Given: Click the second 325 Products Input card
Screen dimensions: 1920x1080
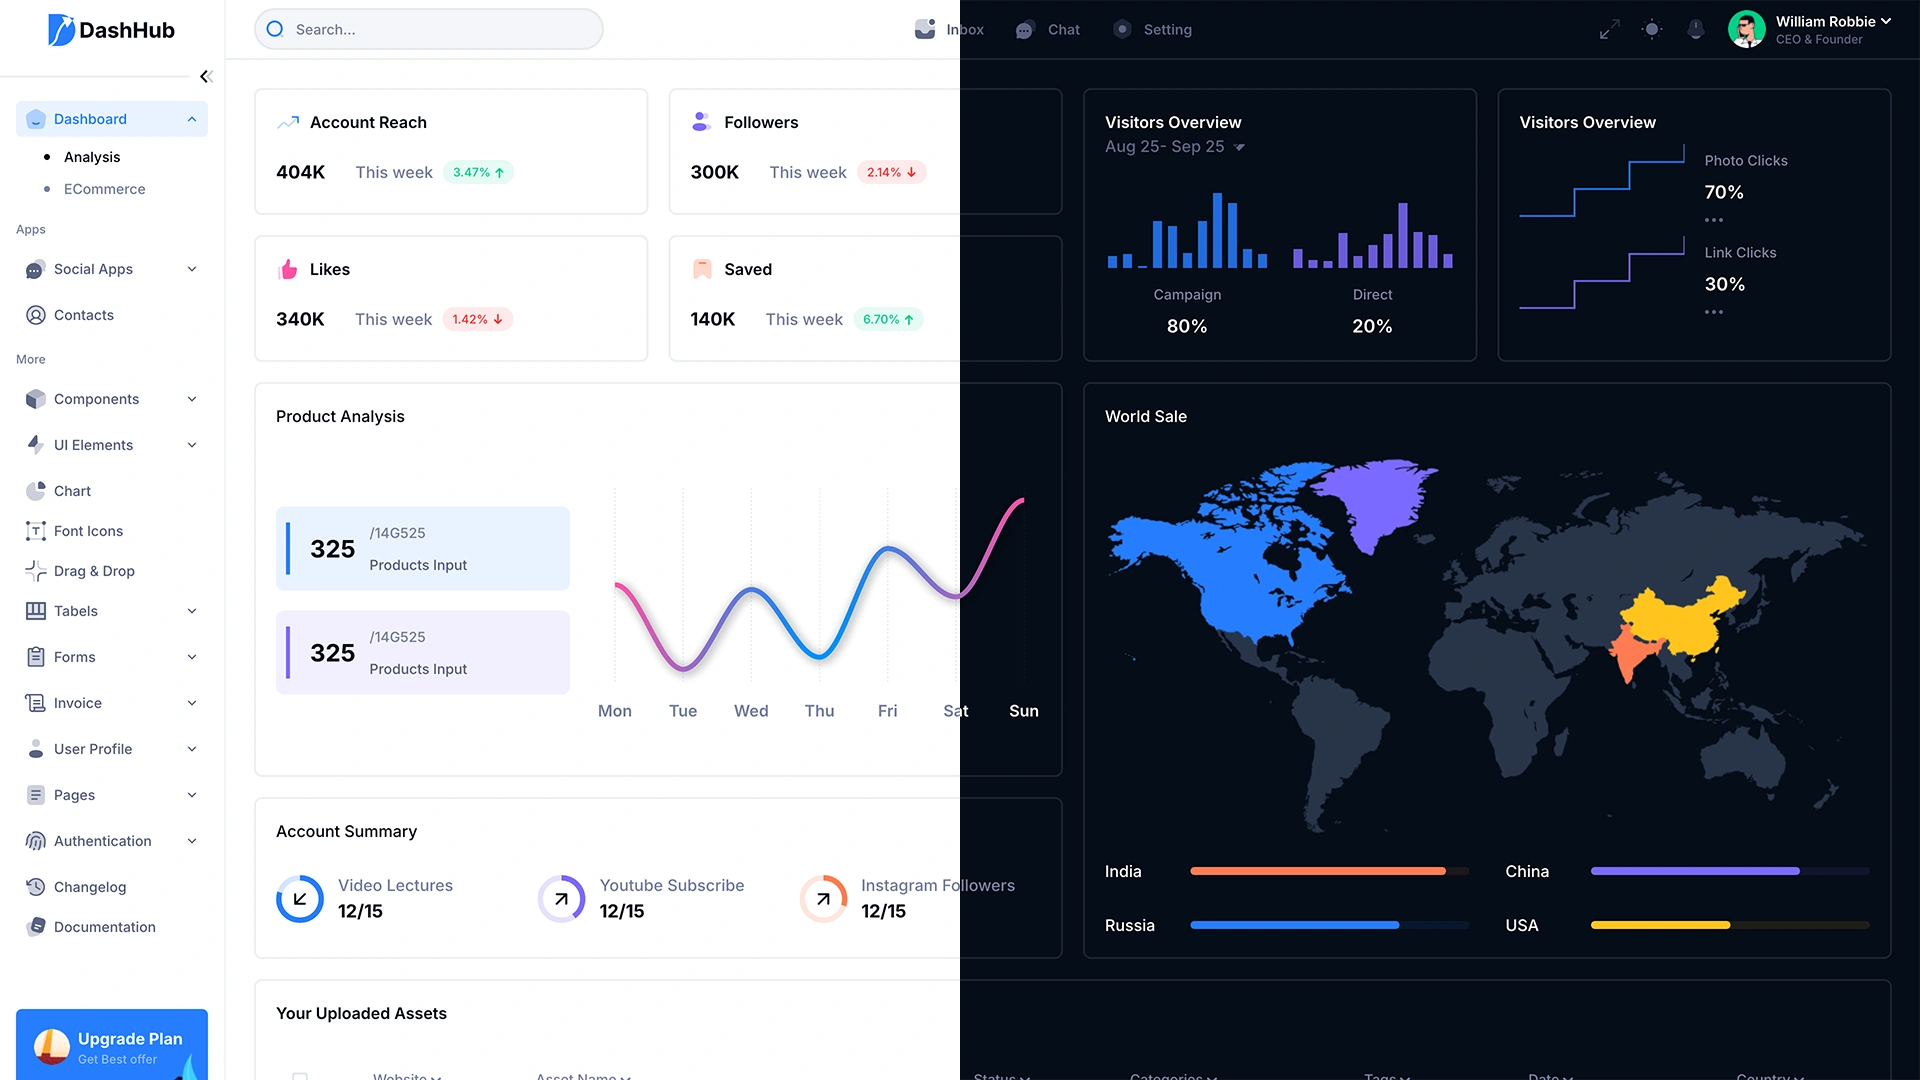Looking at the screenshot, I should click(423, 652).
